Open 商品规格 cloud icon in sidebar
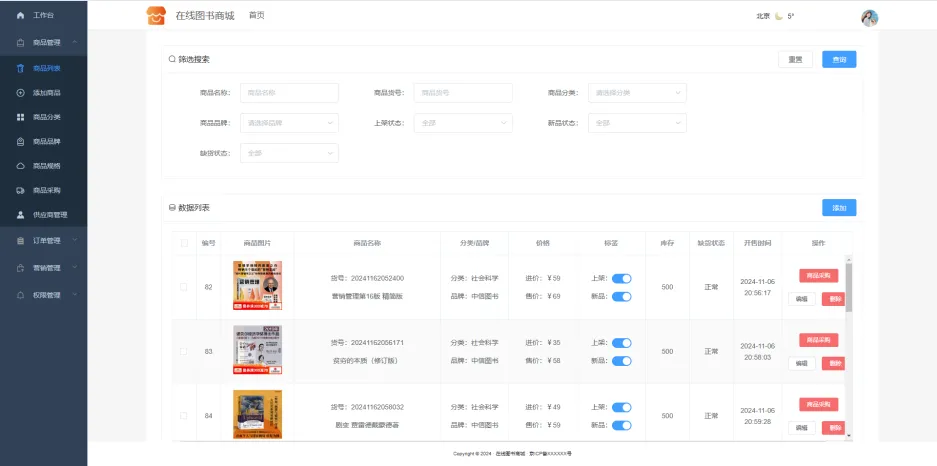937x466 pixels. [x=20, y=166]
